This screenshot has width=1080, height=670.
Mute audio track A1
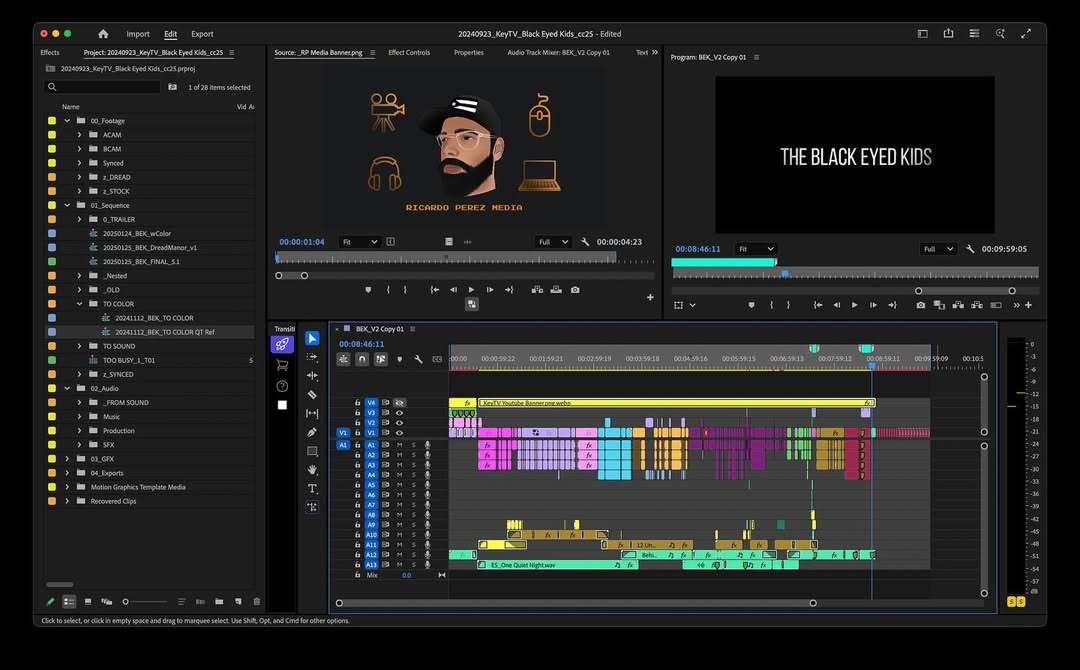click(x=400, y=445)
